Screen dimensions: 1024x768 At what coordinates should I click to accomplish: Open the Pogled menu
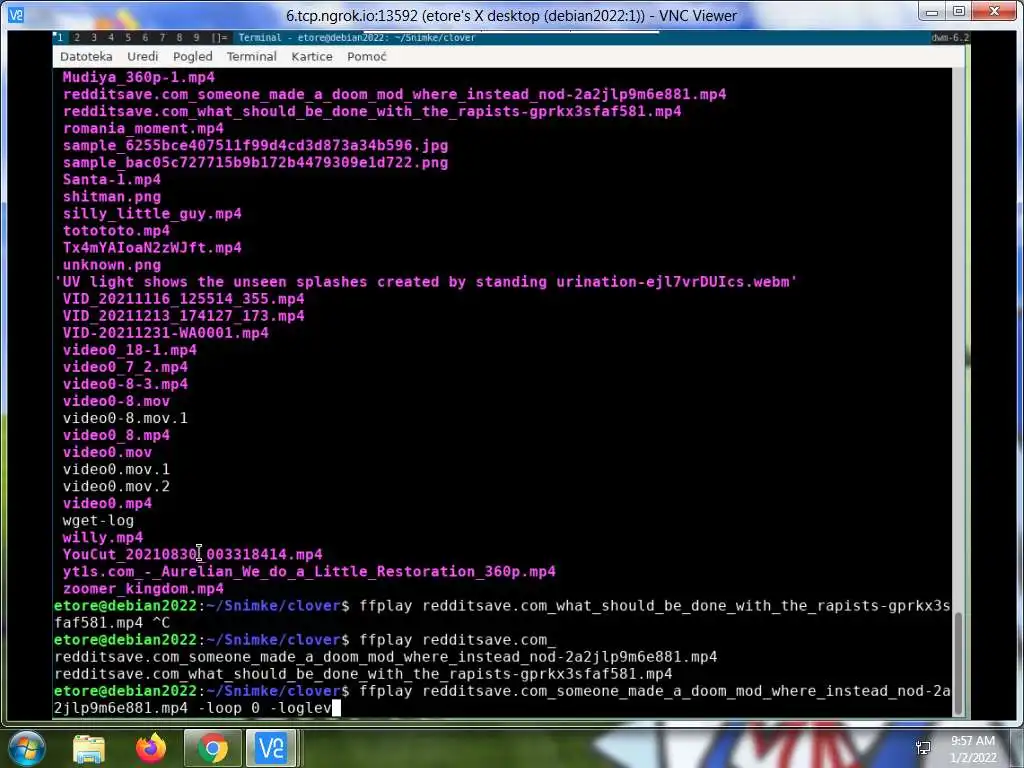(x=193, y=57)
